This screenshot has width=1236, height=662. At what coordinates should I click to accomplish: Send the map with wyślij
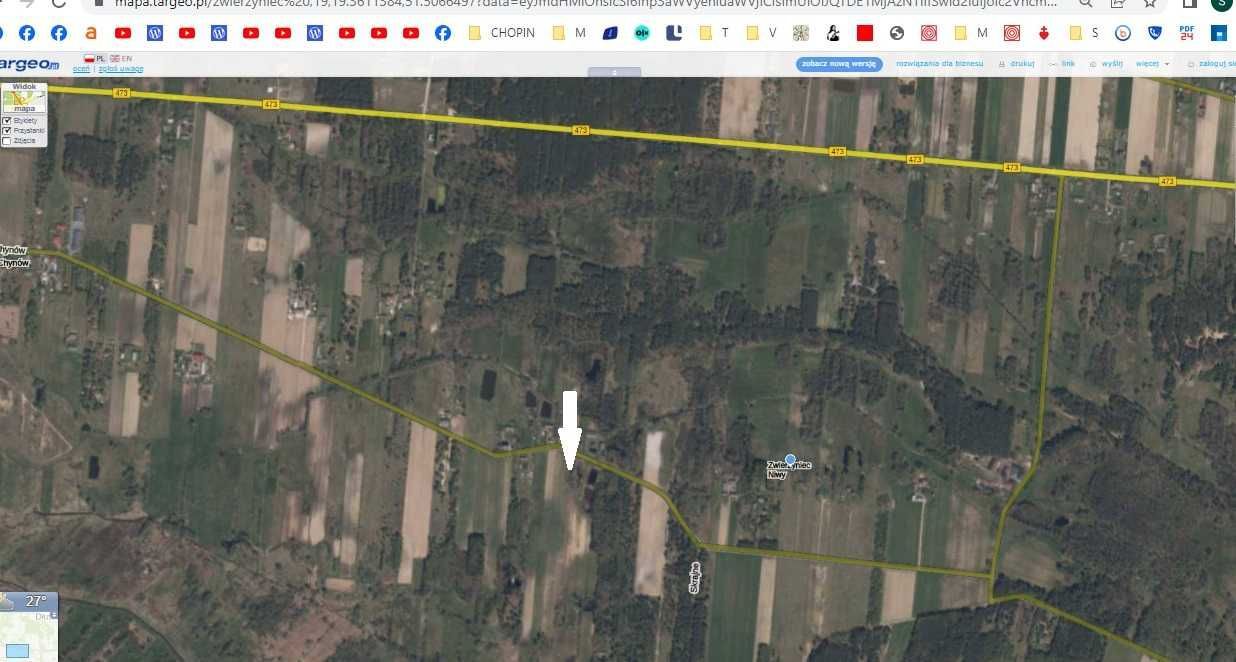1106,63
